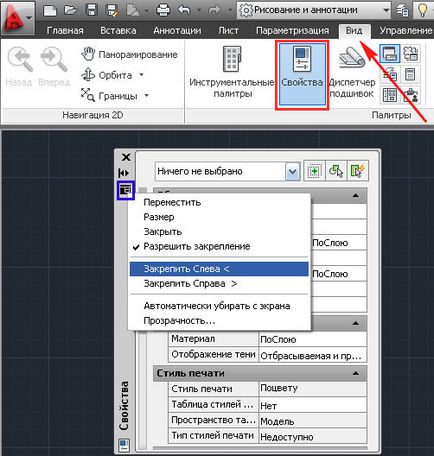Image resolution: width=434 pixels, height=456 pixels.
Task: Switch to the Главная ribbon tab
Action: pos(65,31)
